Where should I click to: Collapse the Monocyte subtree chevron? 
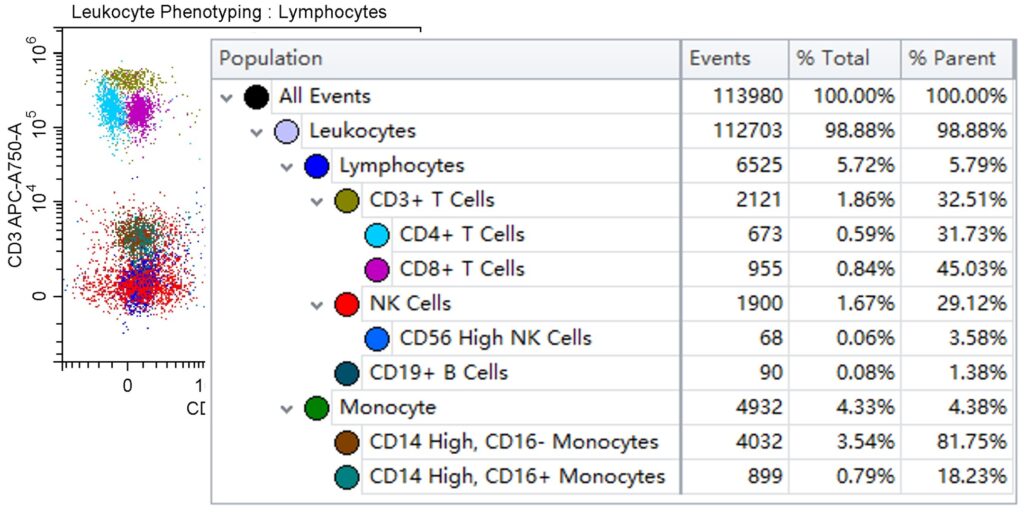pos(288,409)
